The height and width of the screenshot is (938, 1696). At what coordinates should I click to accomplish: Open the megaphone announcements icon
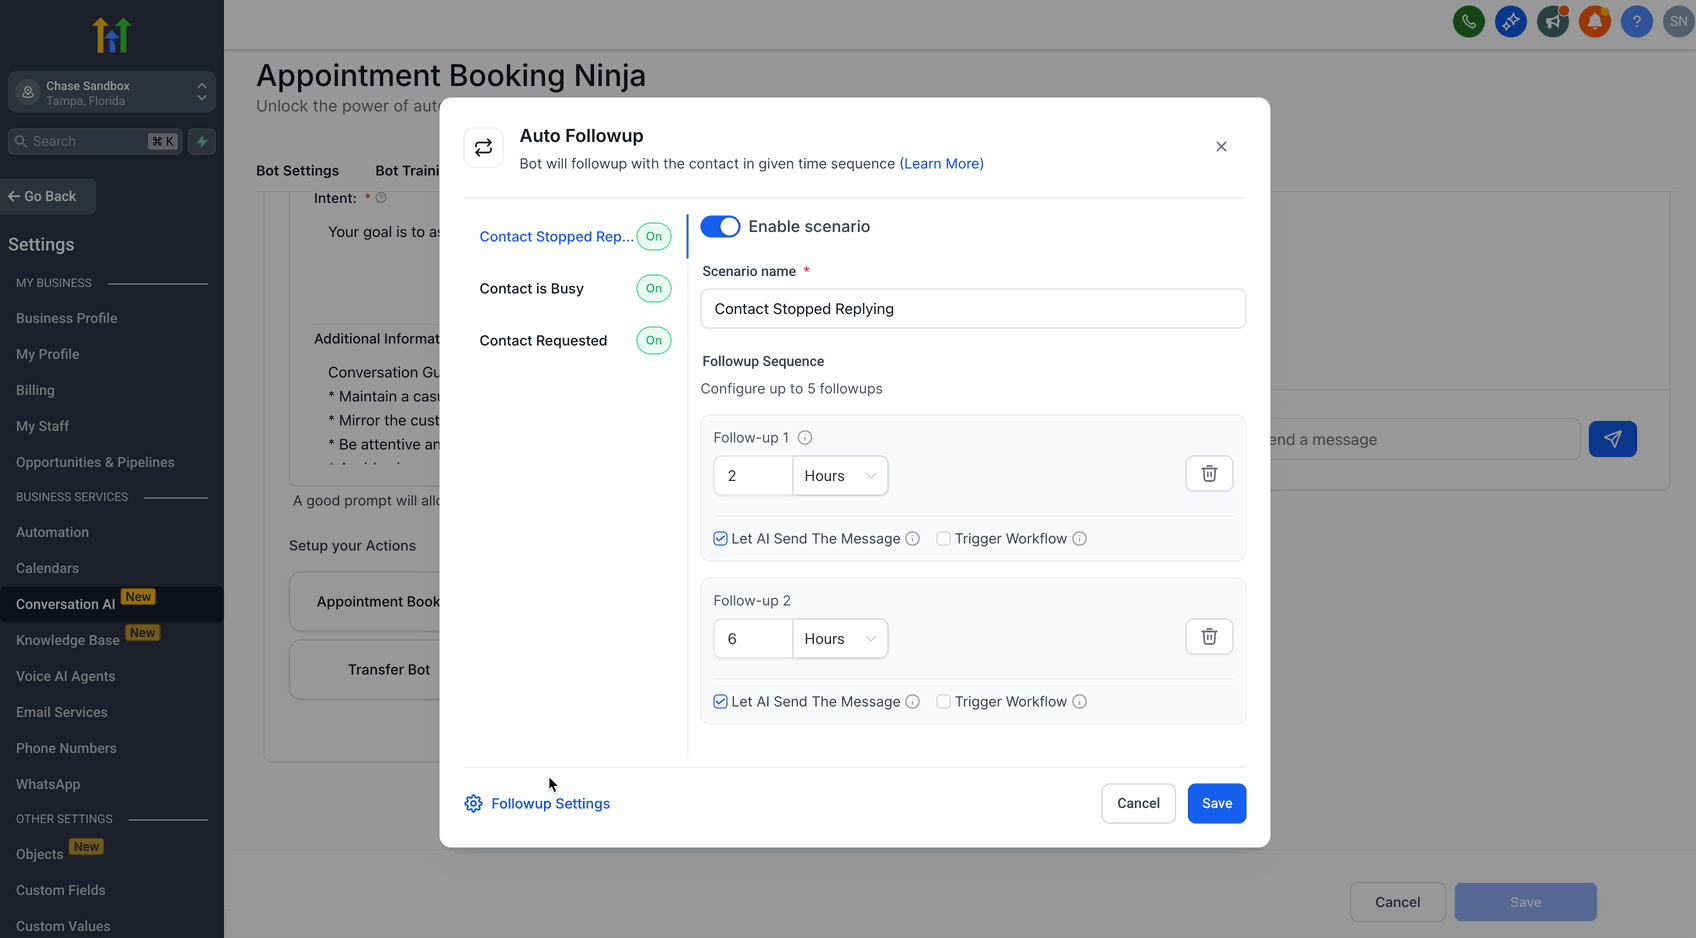pyautogui.click(x=1552, y=21)
